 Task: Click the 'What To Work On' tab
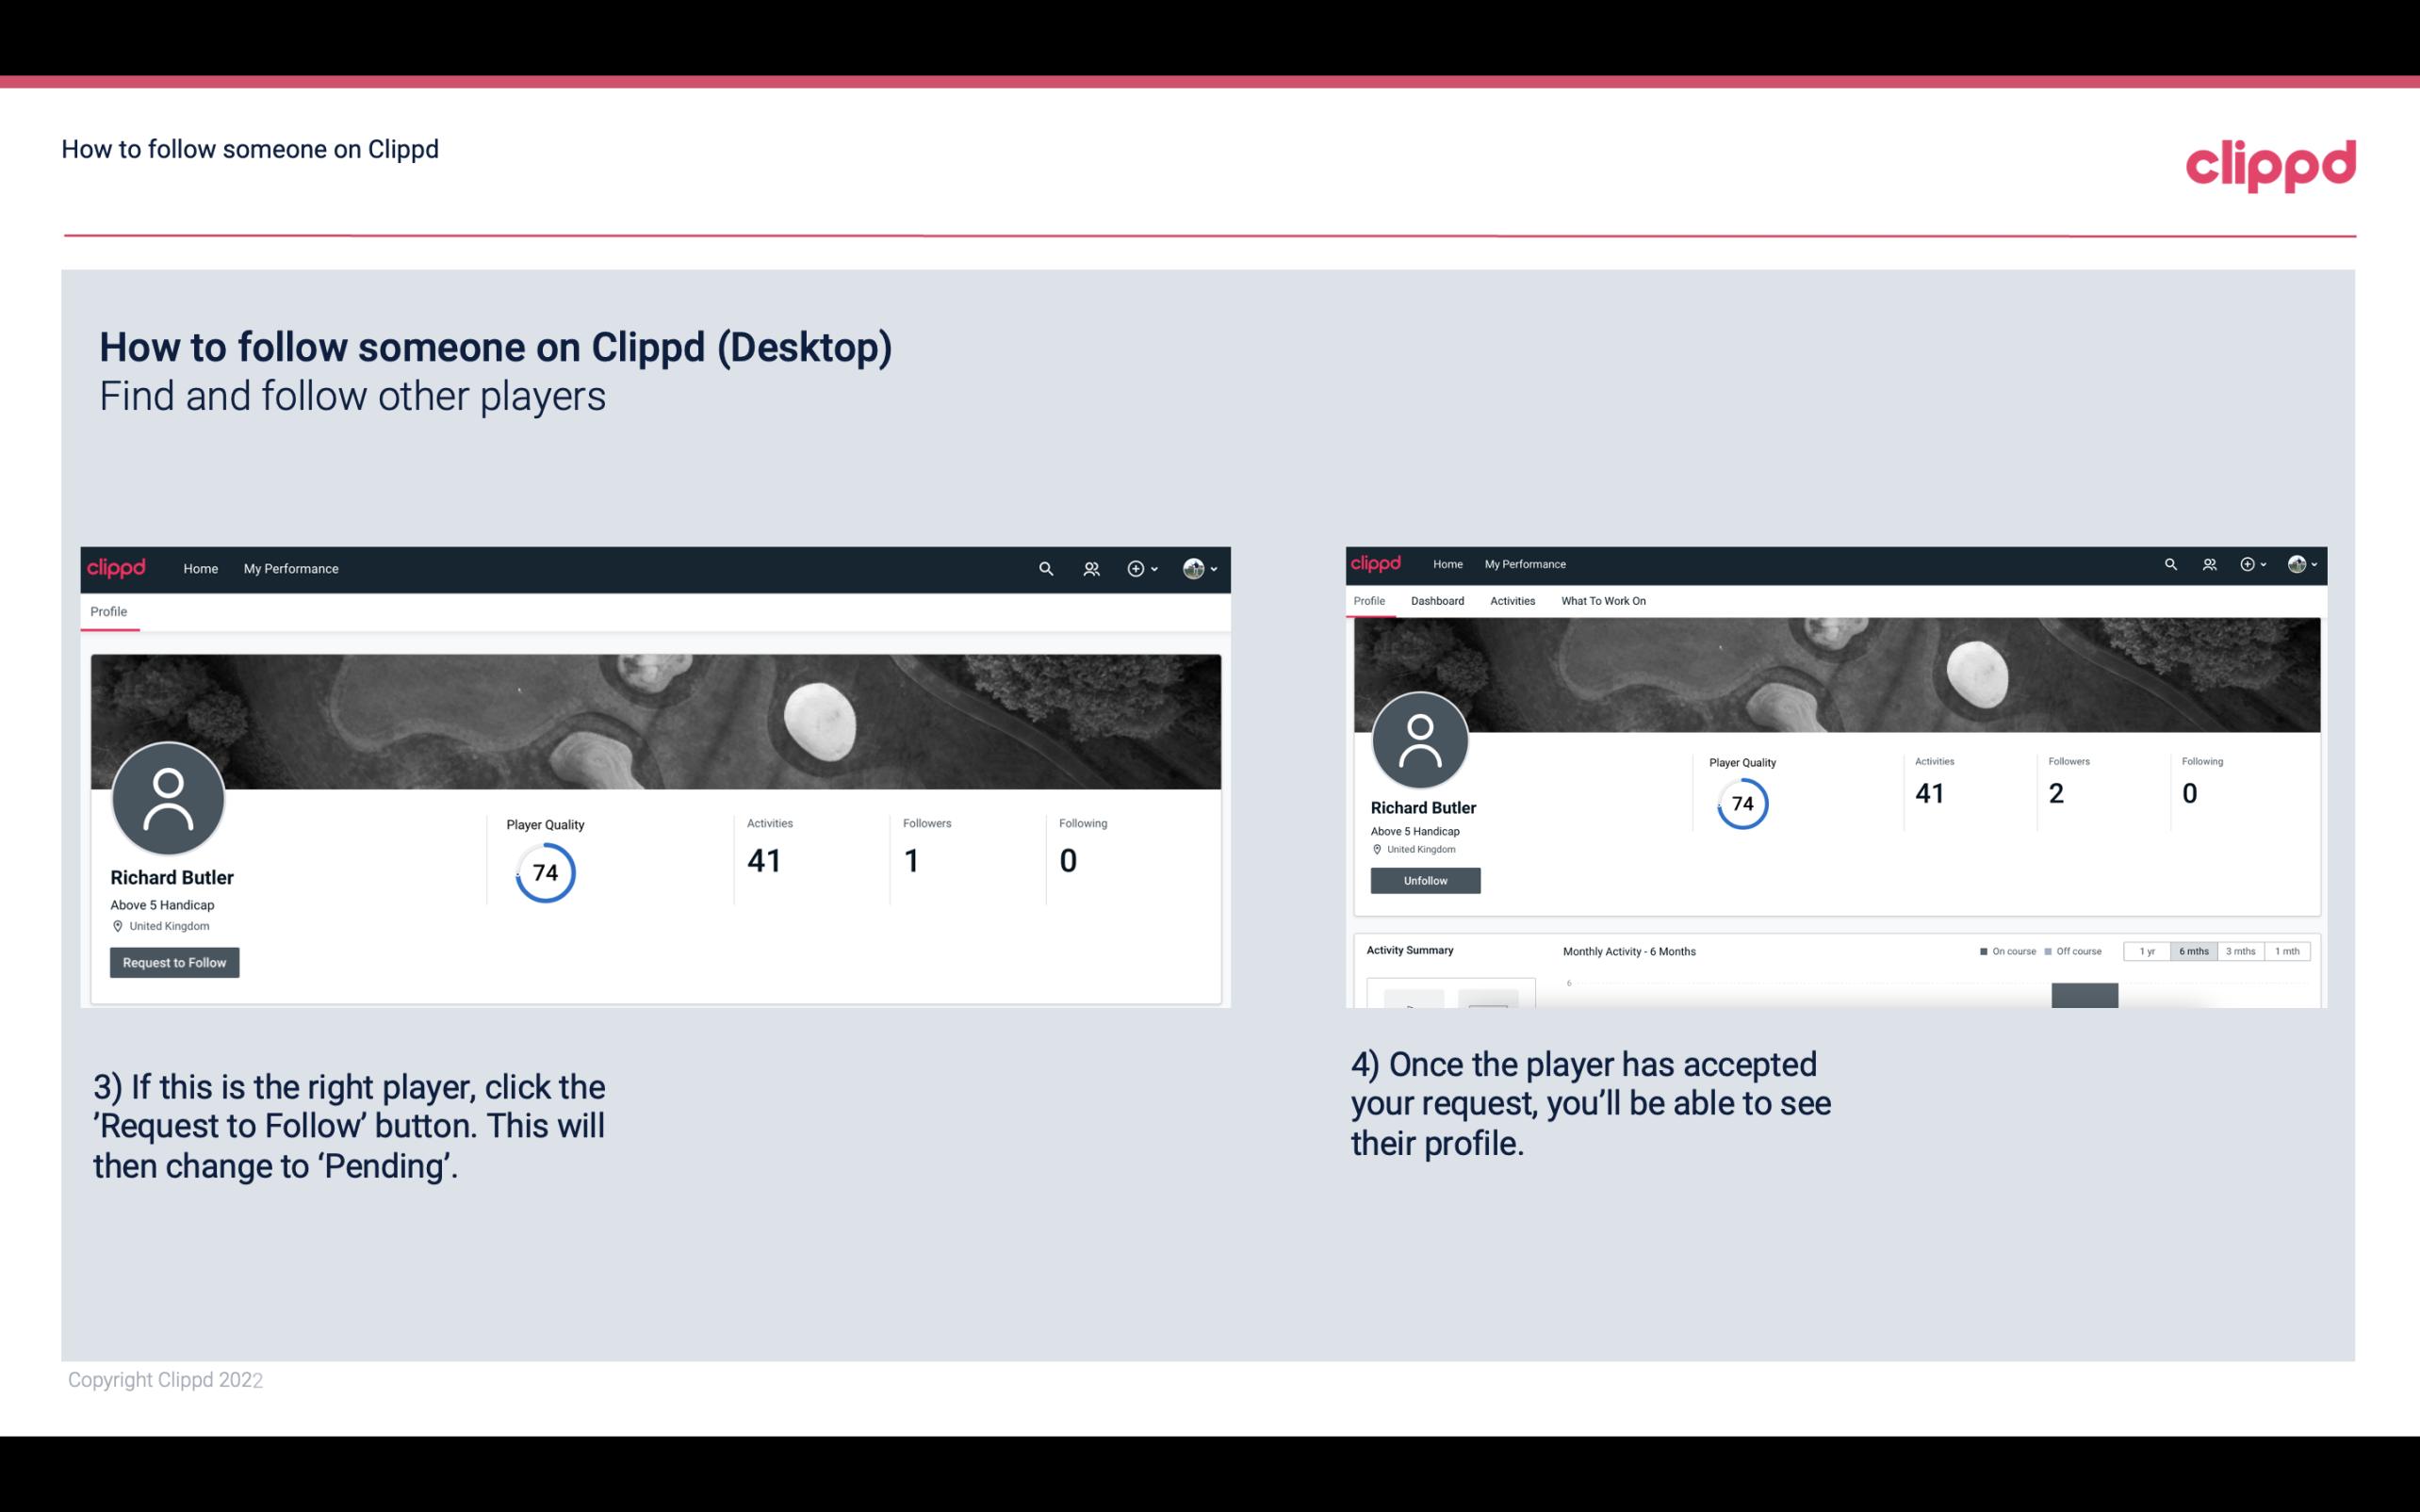coord(1603,601)
